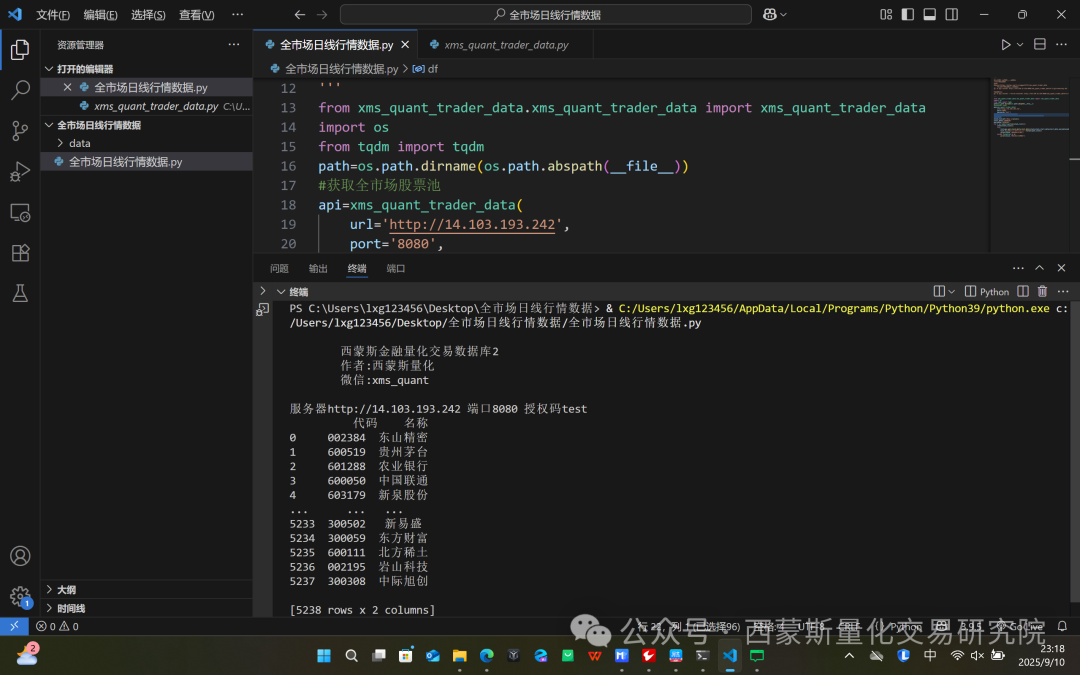This screenshot has height=675, width=1080.
Task: Click the 全市场日线行情数据.py breadcrumb
Action: coord(334,69)
